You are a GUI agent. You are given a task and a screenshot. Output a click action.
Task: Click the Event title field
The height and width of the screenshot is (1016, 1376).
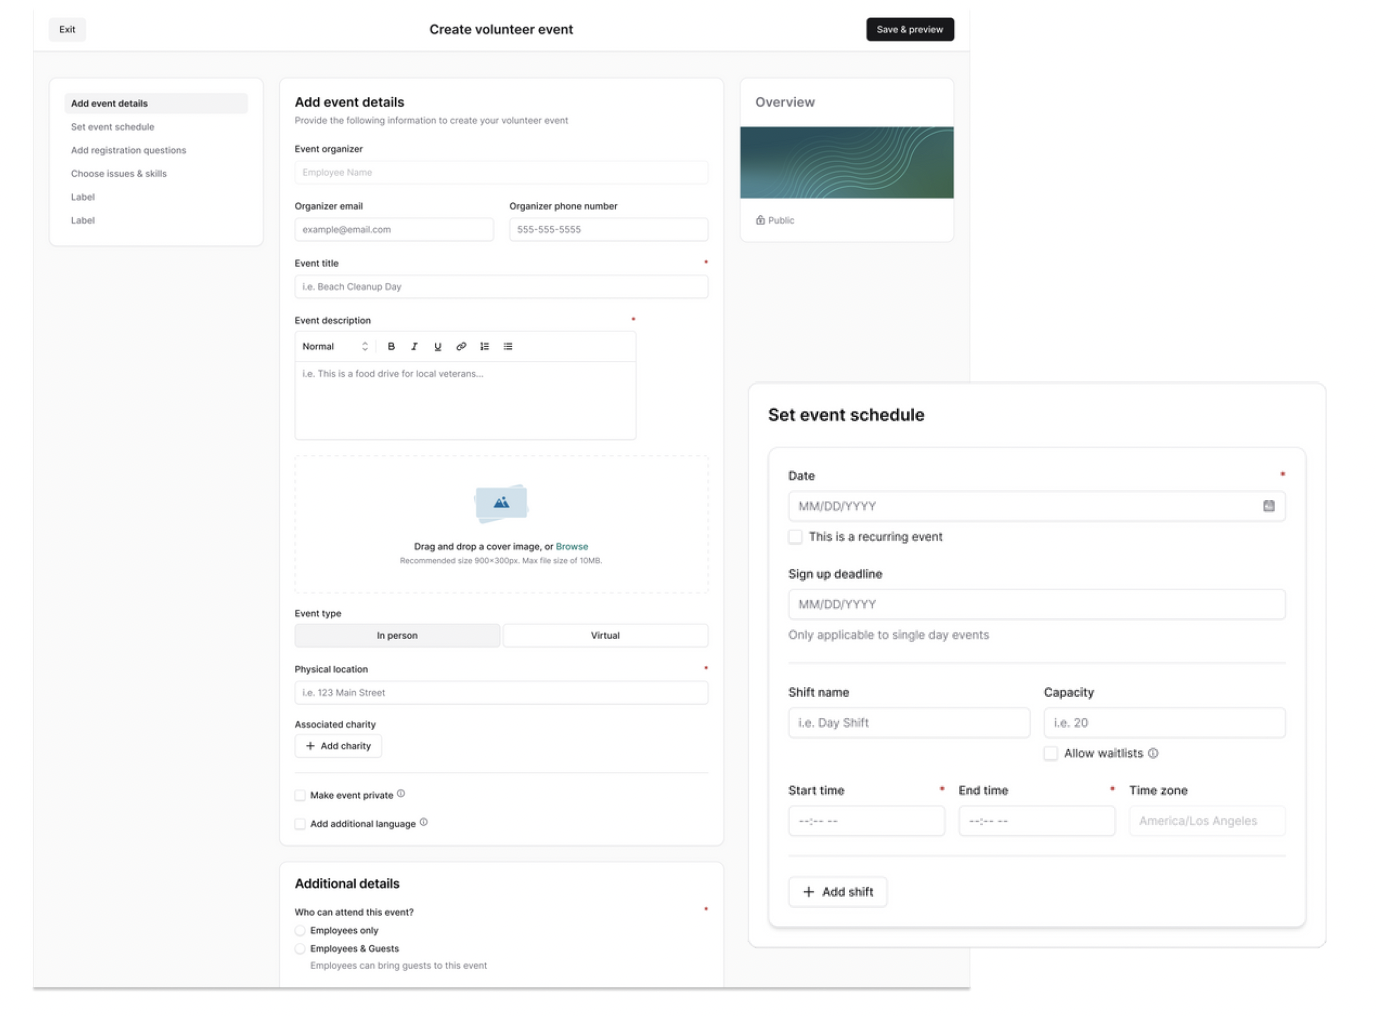(x=501, y=287)
